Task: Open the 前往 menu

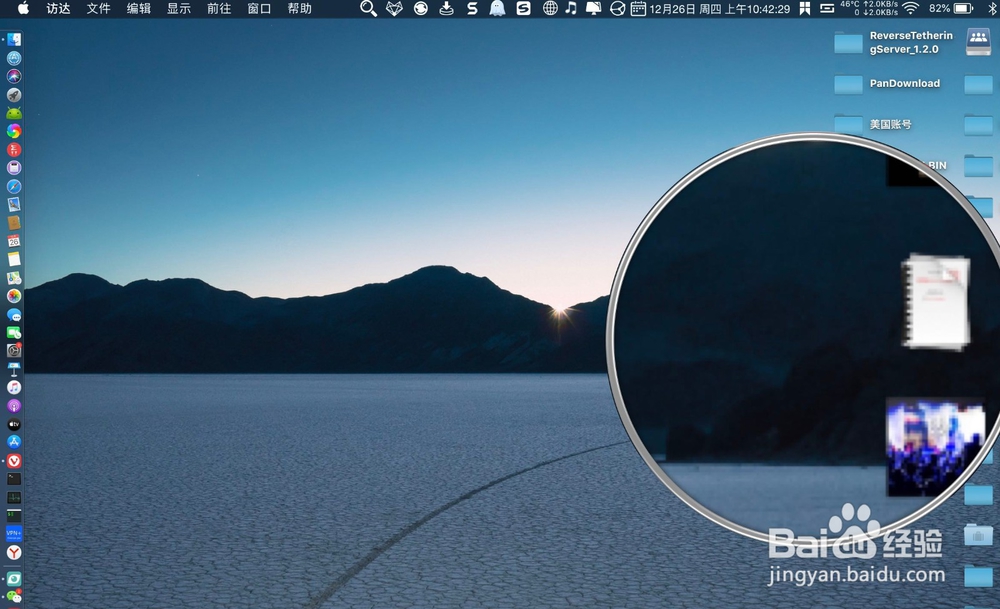Action: [219, 8]
